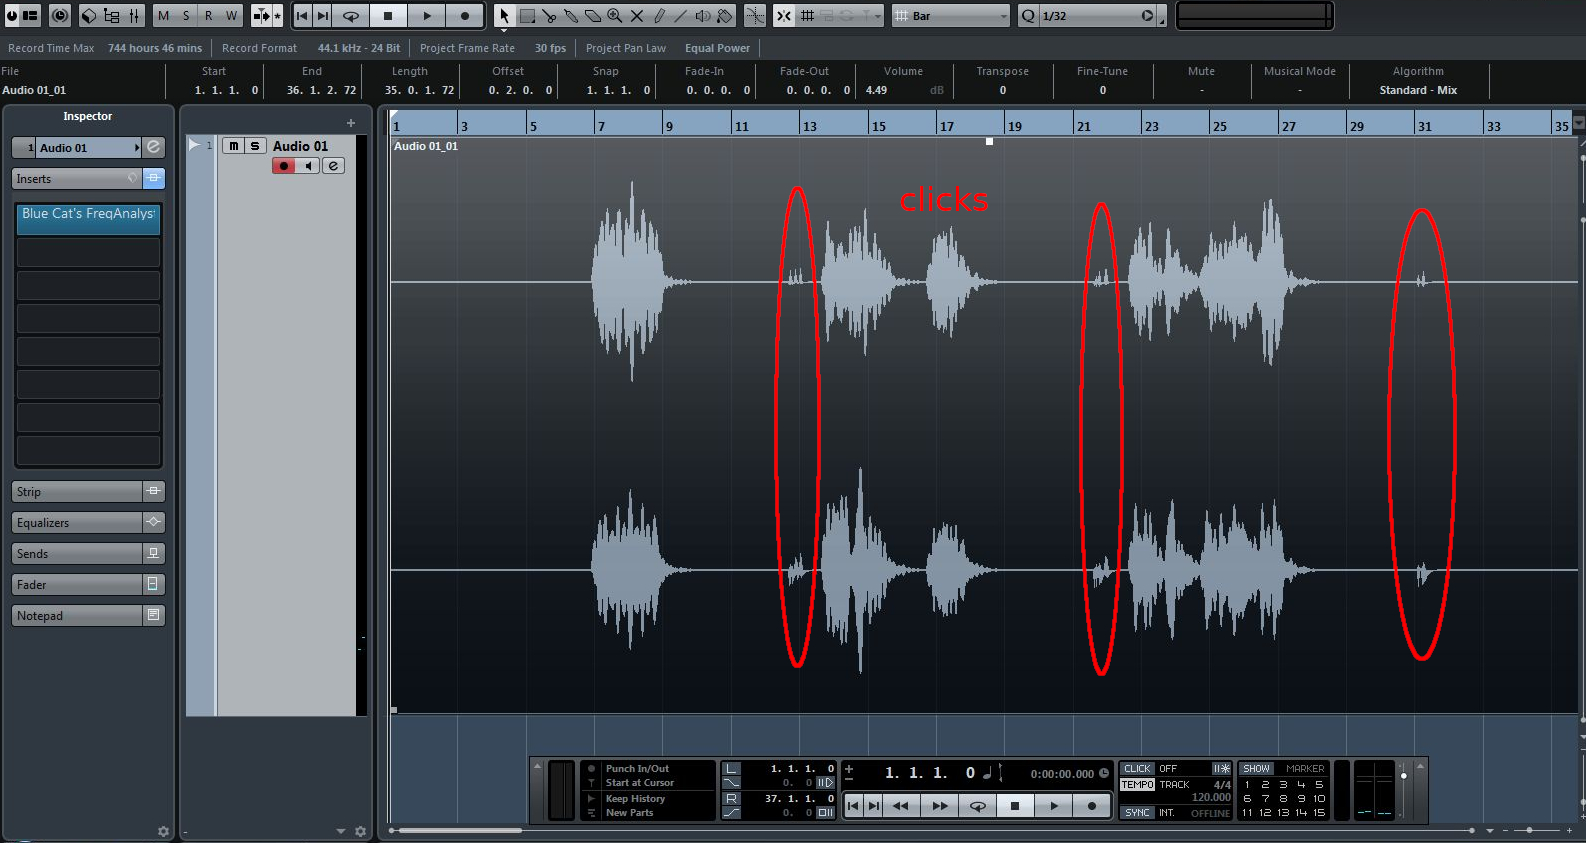Select the Object Selection arrow tool
Image resolution: width=1586 pixels, height=843 pixels.
[x=504, y=16]
